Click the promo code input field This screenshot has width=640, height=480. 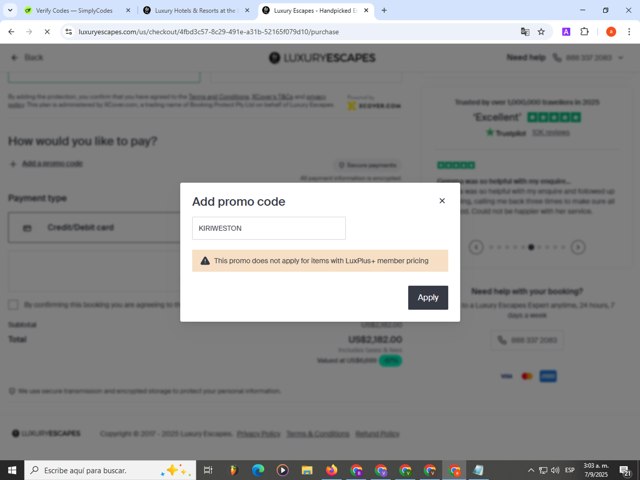click(269, 228)
